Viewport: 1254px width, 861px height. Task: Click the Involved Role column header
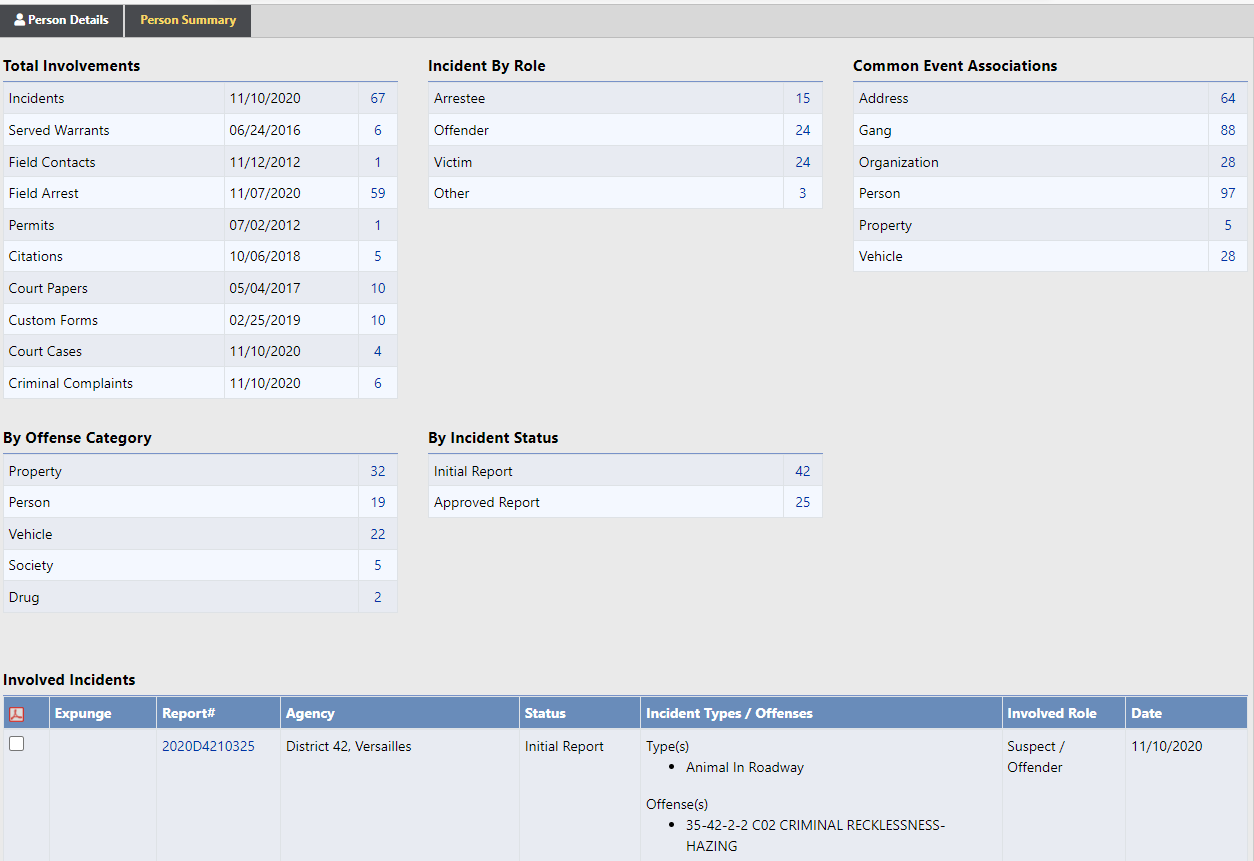[1051, 713]
